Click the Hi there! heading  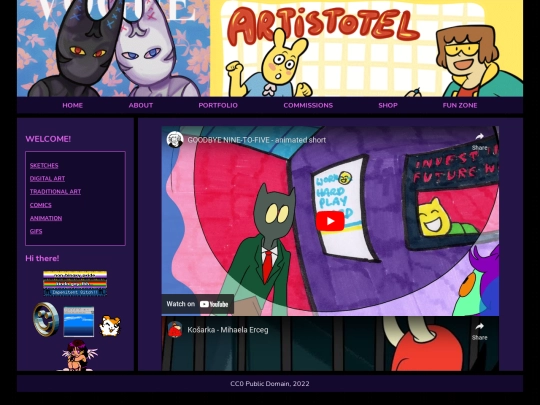(42, 258)
